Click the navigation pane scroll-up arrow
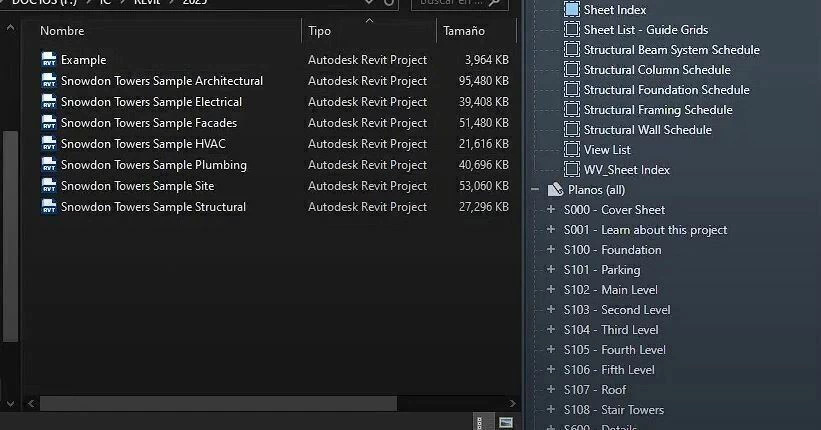Screen dimensions: 821x430 [x=10, y=27]
